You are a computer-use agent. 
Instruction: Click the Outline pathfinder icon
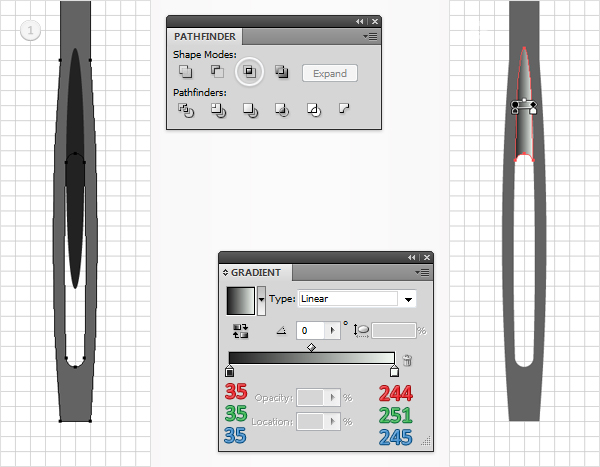coord(314,110)
